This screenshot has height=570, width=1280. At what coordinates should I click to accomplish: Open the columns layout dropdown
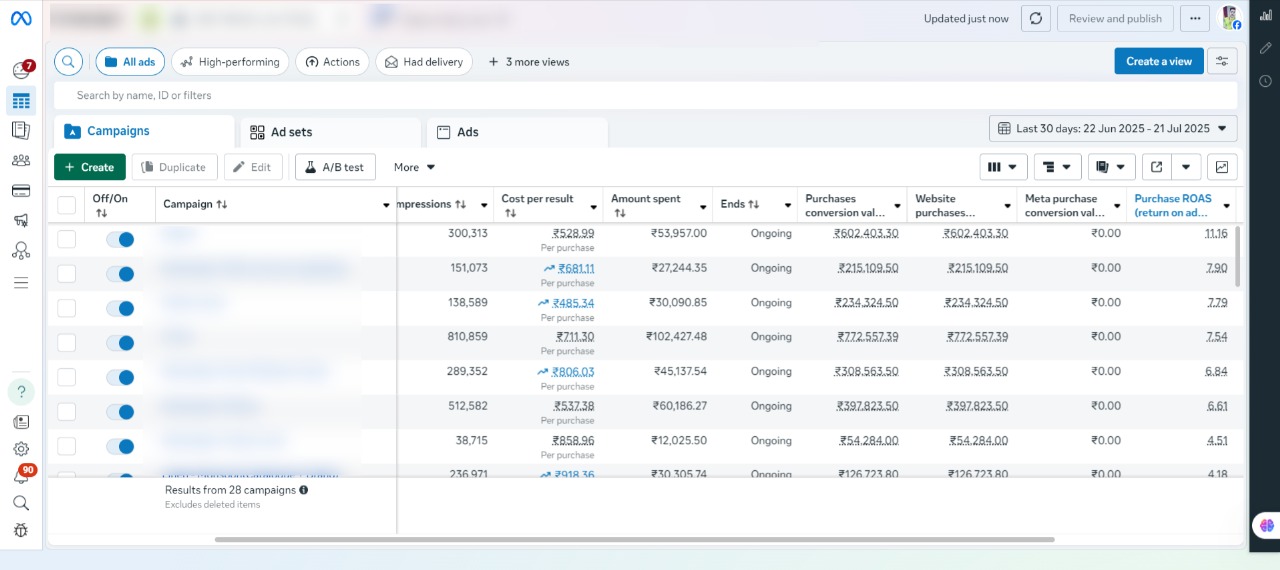click(1003, 167)
